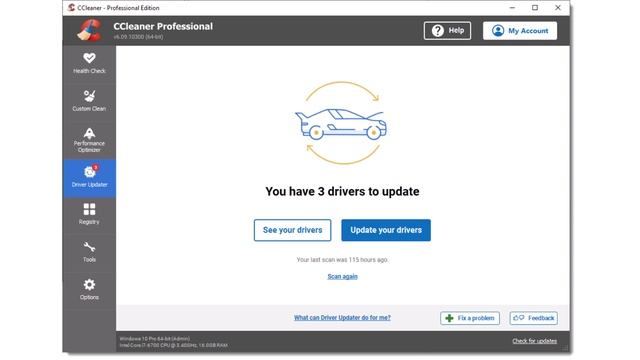The height and width of the screenshot is (360, 640).
Task: Open My Account
Action: (520, 31)
